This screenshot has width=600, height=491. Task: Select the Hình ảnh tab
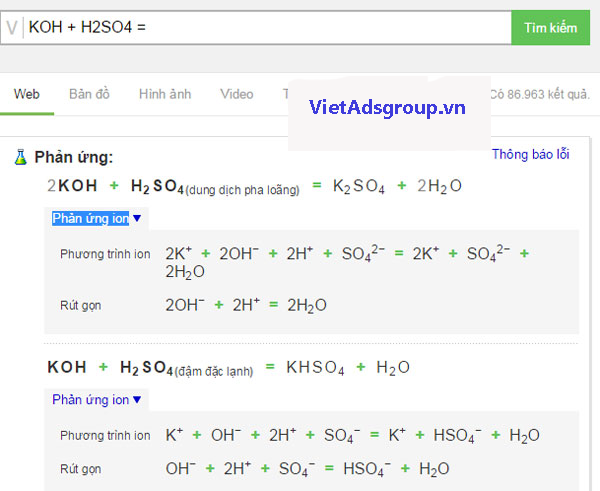165,94
